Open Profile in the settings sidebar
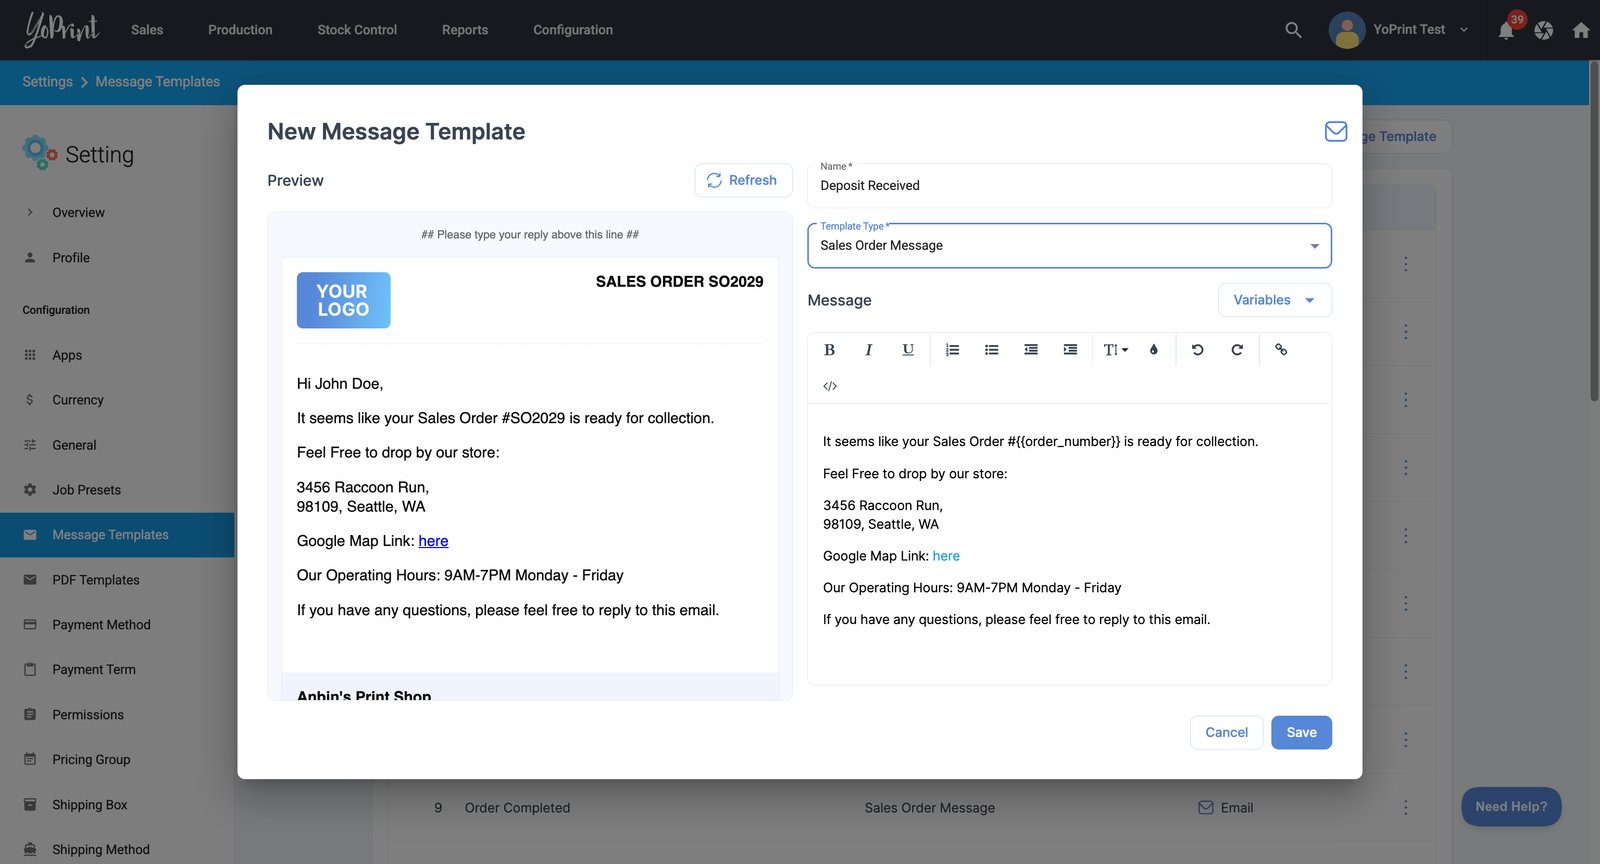 71,257
